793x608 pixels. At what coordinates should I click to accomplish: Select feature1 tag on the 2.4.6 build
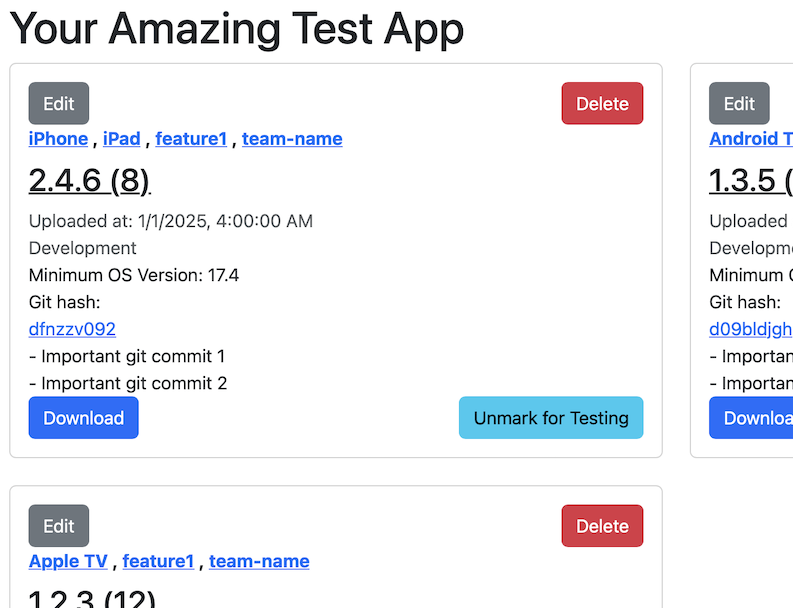click(x=191, y=139)
